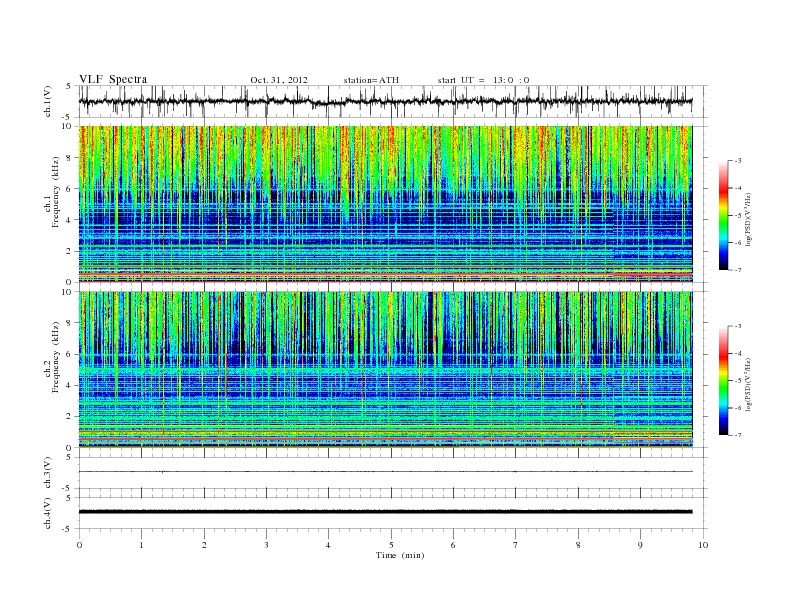Click time axis tick label "3" at the bottom
The width and height of the screenshot is (792, 612).
(266, 545)
